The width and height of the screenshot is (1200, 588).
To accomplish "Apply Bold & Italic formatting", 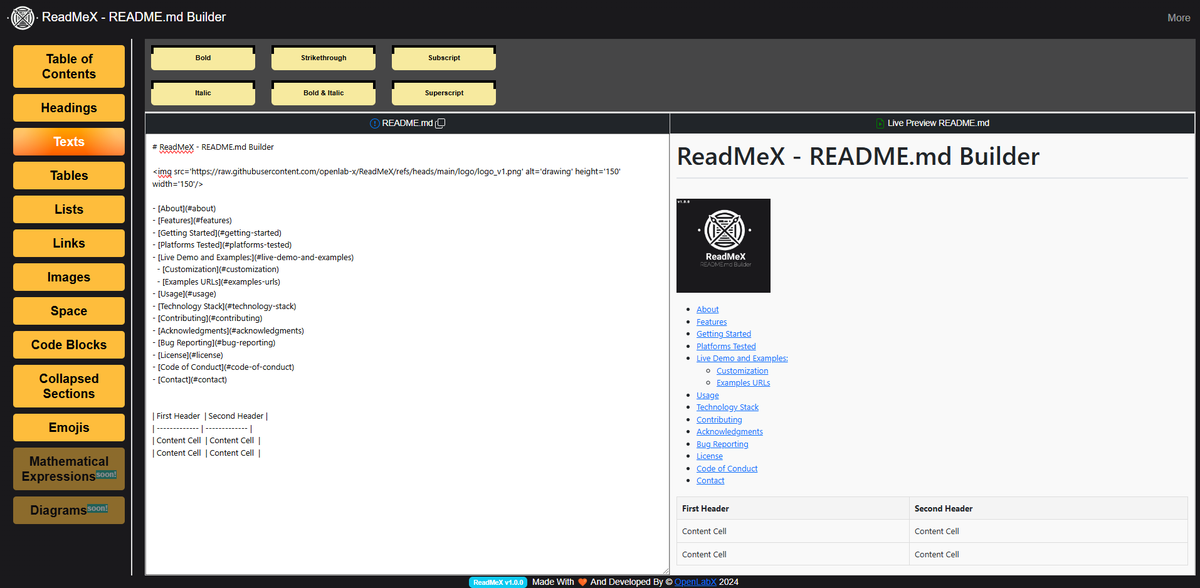I will coord(322,93).
